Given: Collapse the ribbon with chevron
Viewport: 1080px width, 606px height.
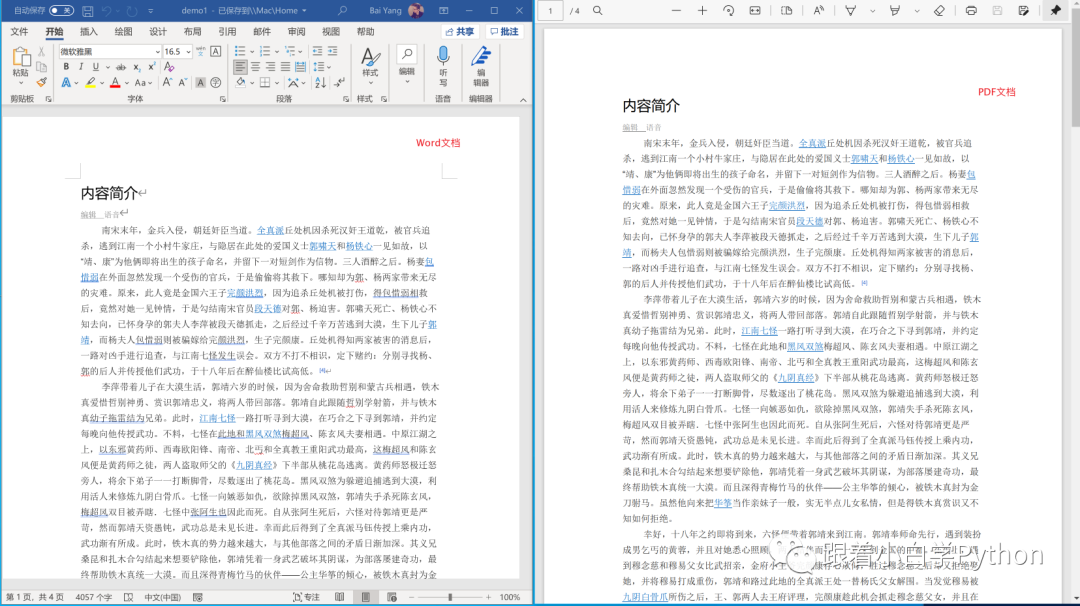Looking at the screenshot, I should (523, 100).
